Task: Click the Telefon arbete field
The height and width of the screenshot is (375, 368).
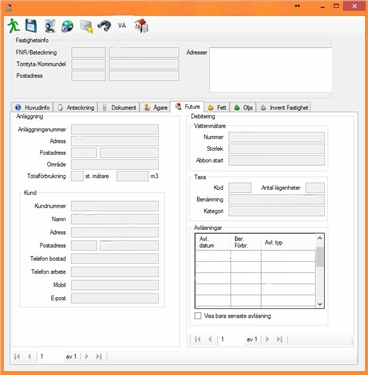Action: pos(115,272)
